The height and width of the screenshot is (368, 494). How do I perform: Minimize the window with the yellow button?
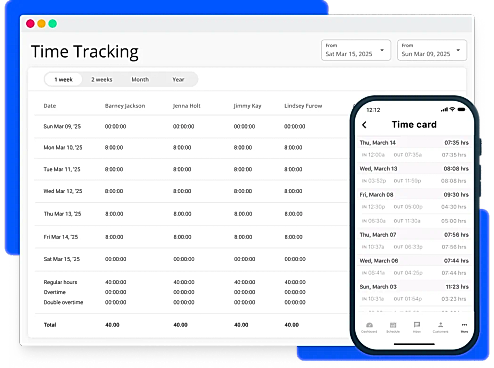(x=41, y=24)
